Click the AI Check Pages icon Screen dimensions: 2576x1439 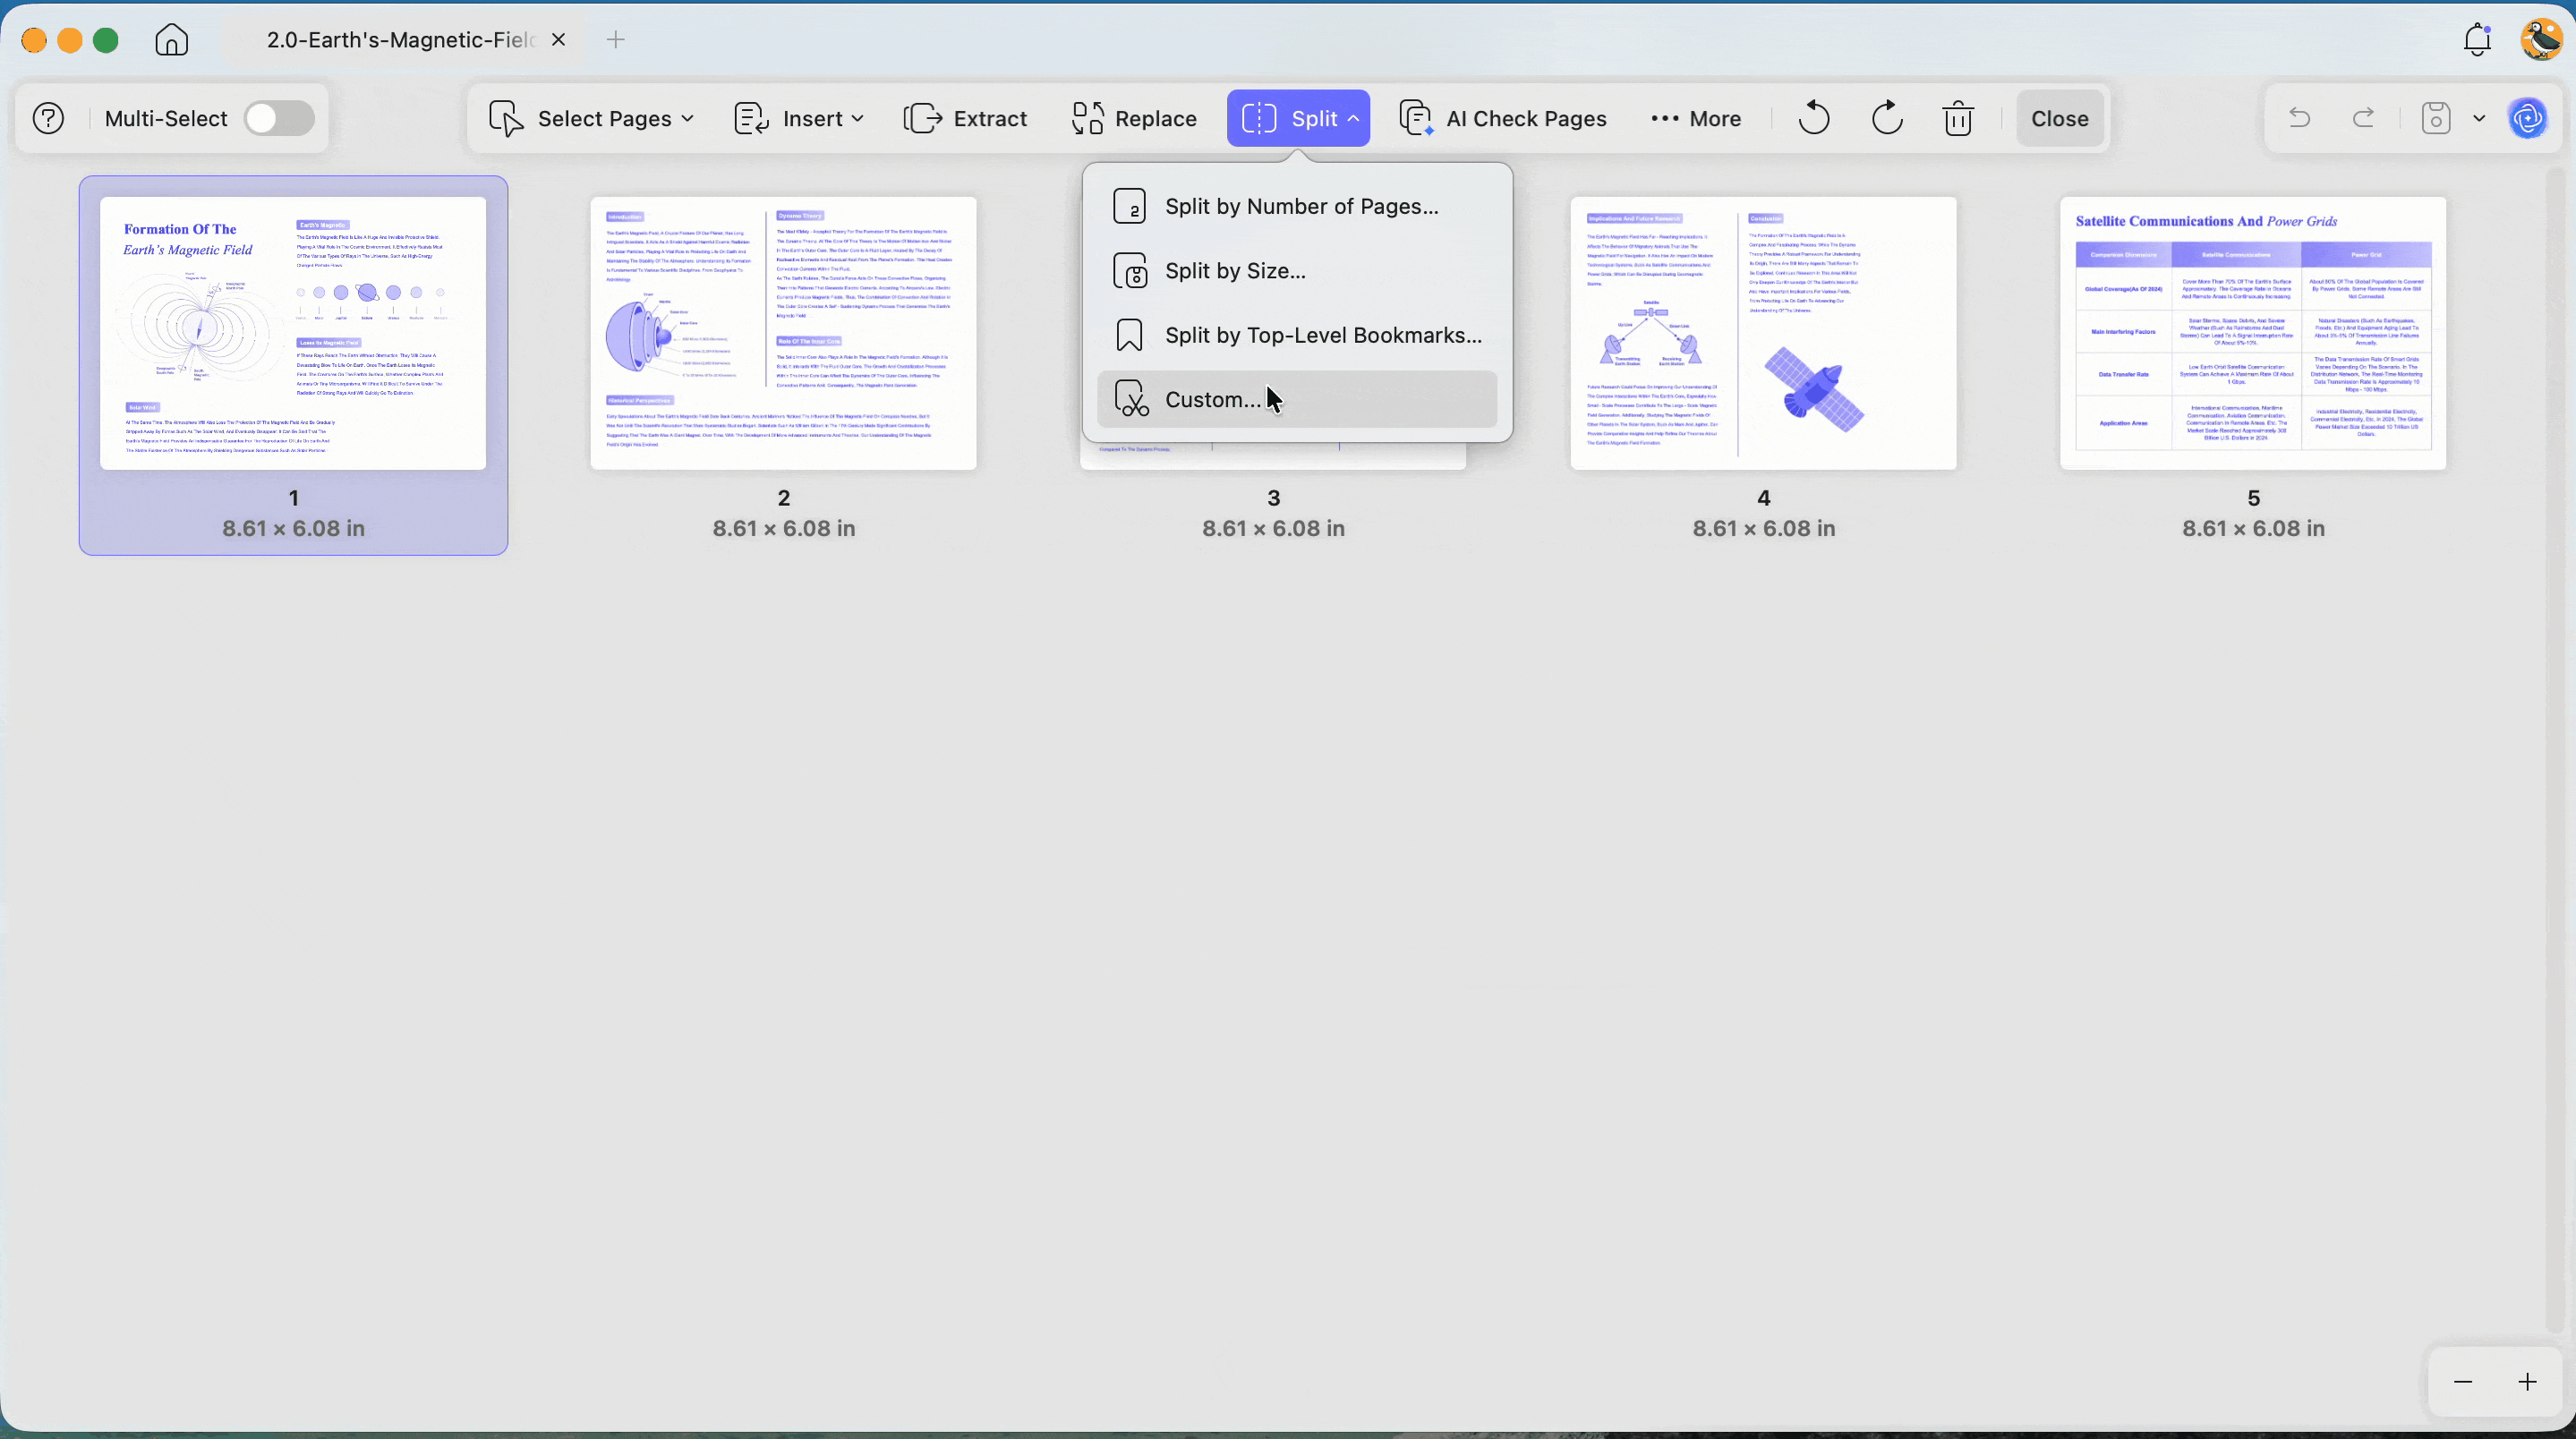1416,118
